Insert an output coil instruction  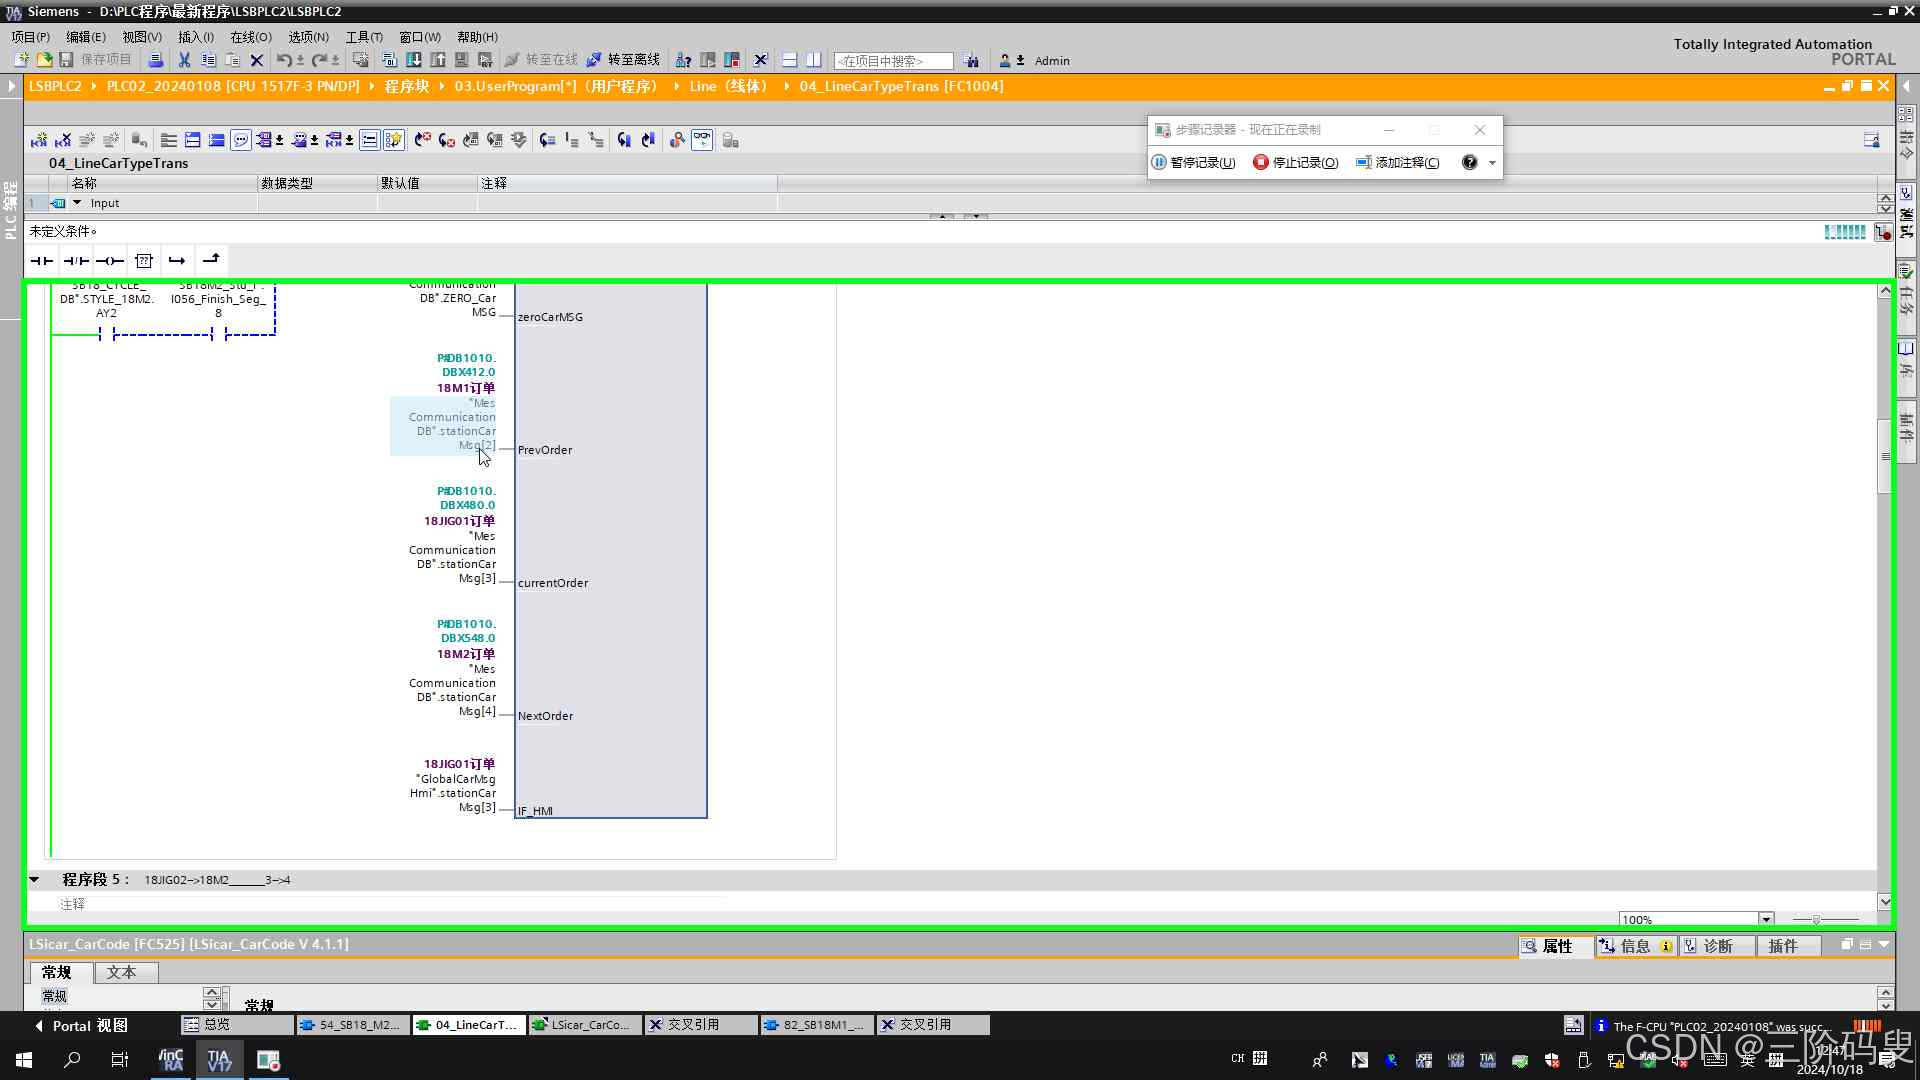(x=110, y=261)
